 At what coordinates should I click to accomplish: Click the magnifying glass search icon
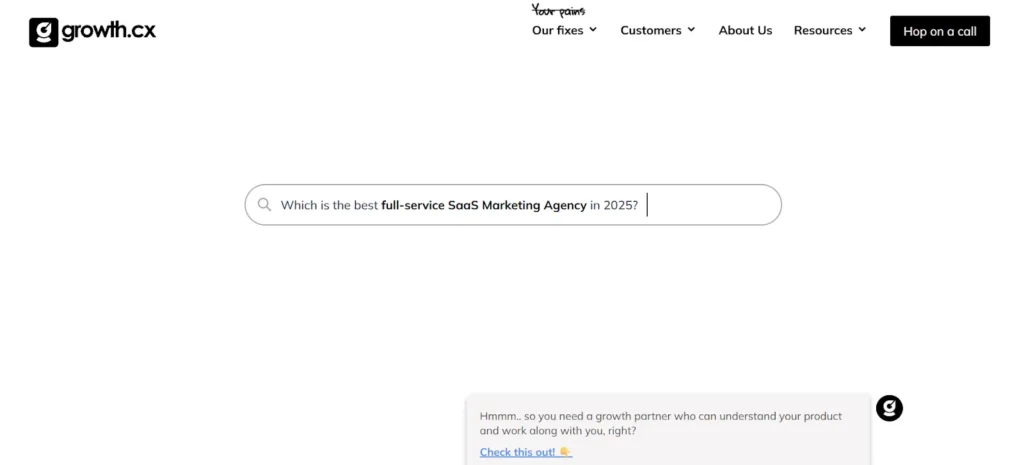pyautogui.click(x=264, y=205)
